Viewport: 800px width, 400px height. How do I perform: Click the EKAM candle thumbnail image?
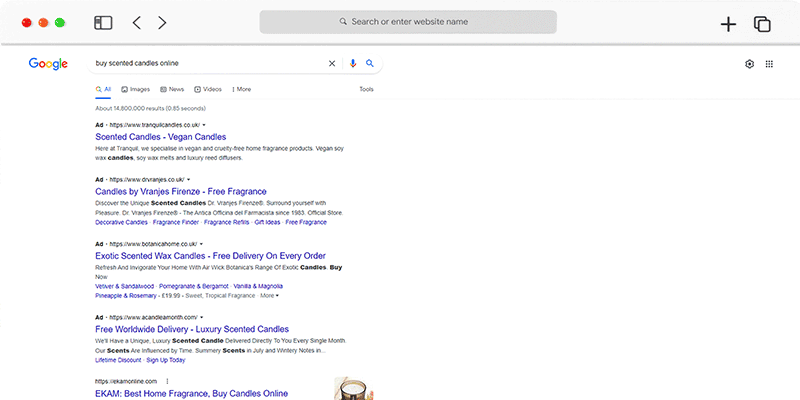click(x=354, y=389)
